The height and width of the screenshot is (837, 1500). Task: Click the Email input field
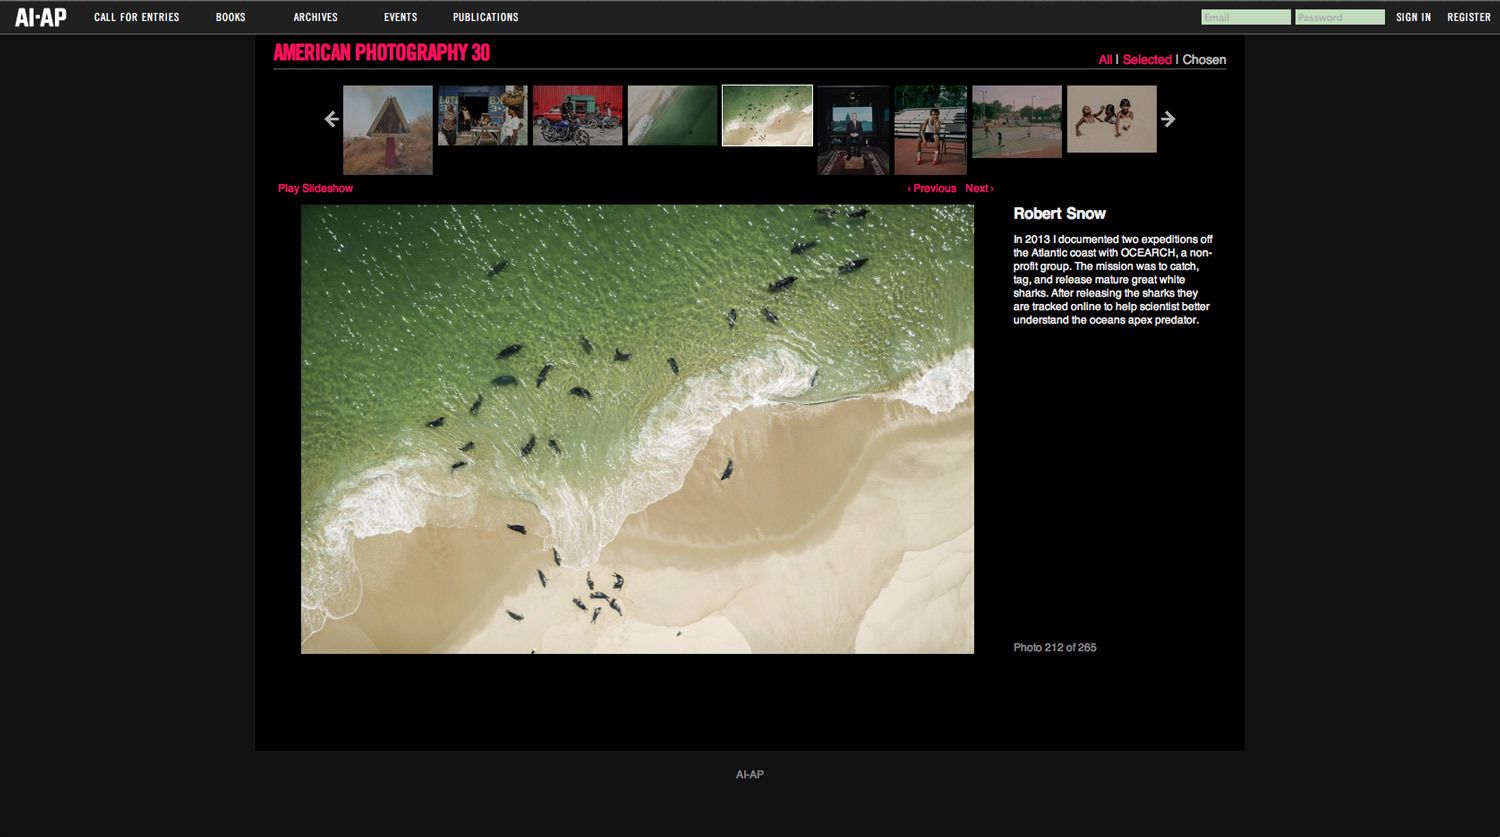tap(1245, 17)
